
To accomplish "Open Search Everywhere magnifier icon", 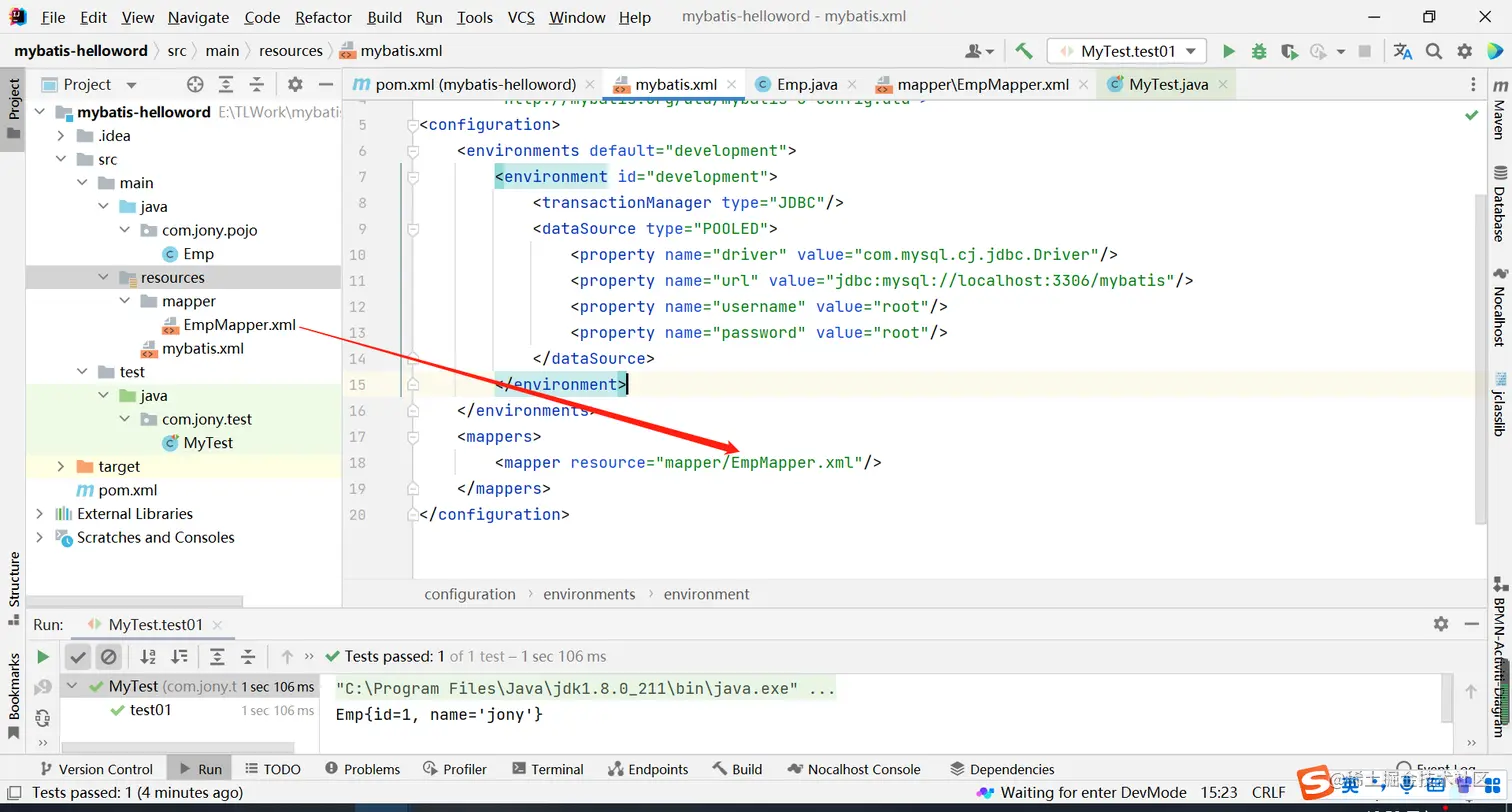I will tap(1434, 51).
